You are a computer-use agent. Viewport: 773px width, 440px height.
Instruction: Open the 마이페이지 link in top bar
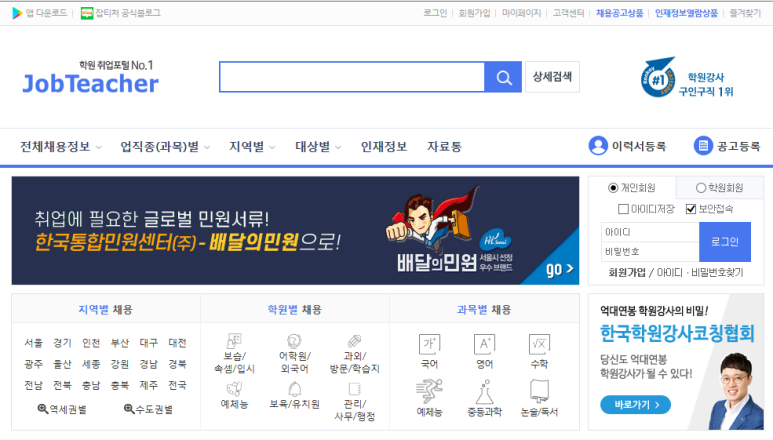(x=521, y=13)
